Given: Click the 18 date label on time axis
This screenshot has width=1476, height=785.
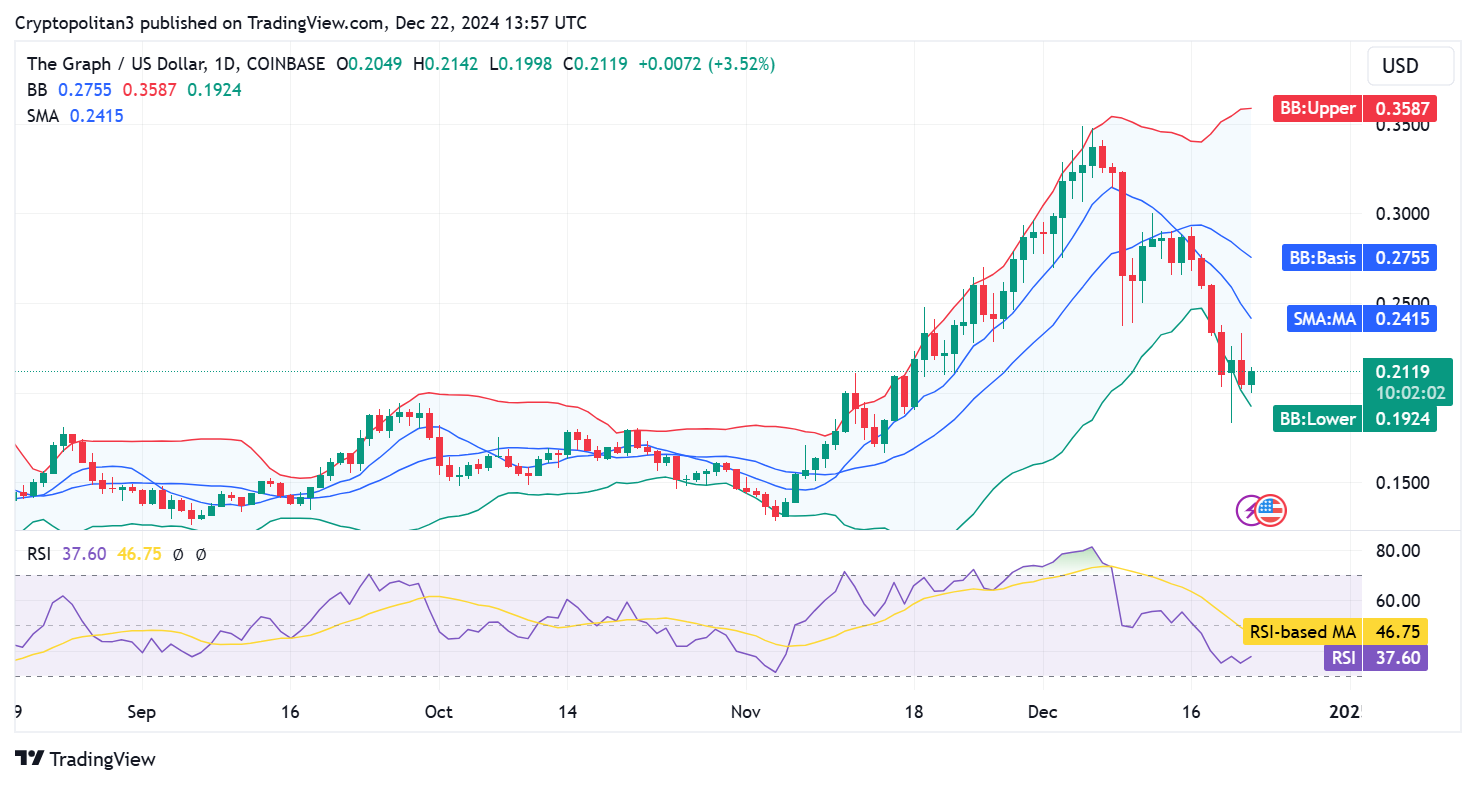Looking at the screenshot, I should (x=912, y=712).
